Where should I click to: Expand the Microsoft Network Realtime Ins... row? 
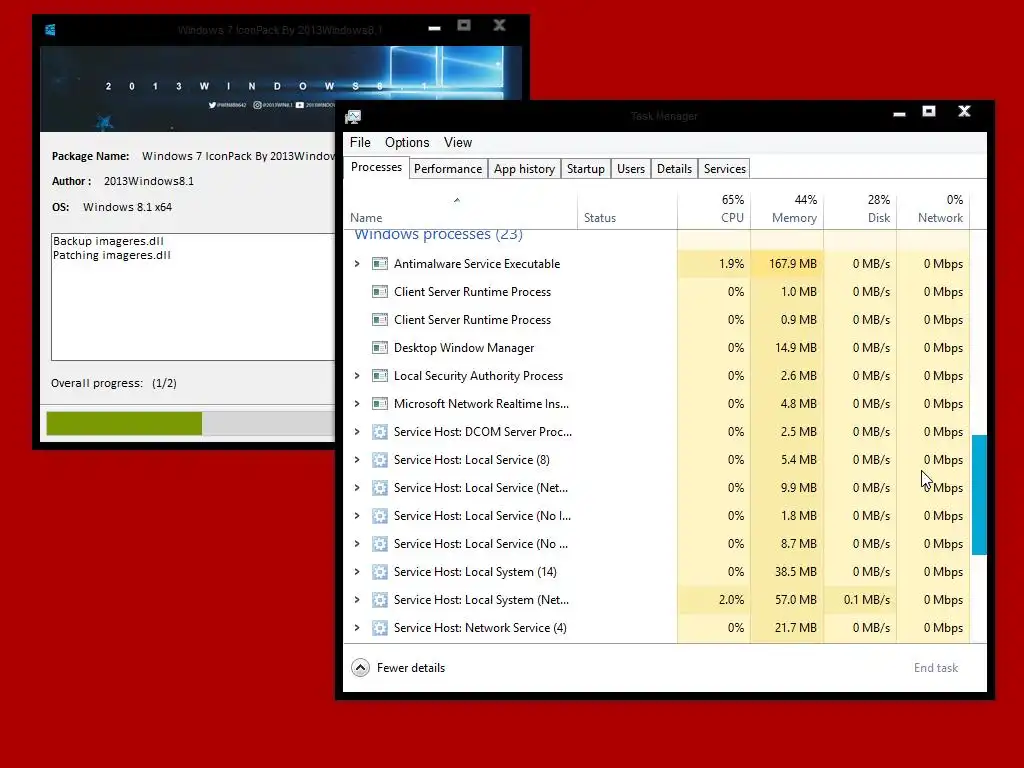coord(357,404)
